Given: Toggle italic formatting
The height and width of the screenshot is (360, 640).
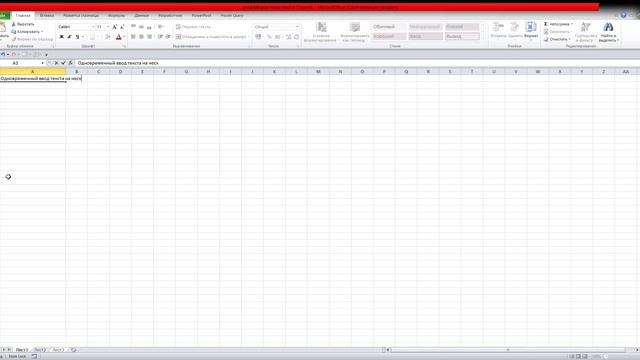Looking at the screenshot, I should 69,37.
